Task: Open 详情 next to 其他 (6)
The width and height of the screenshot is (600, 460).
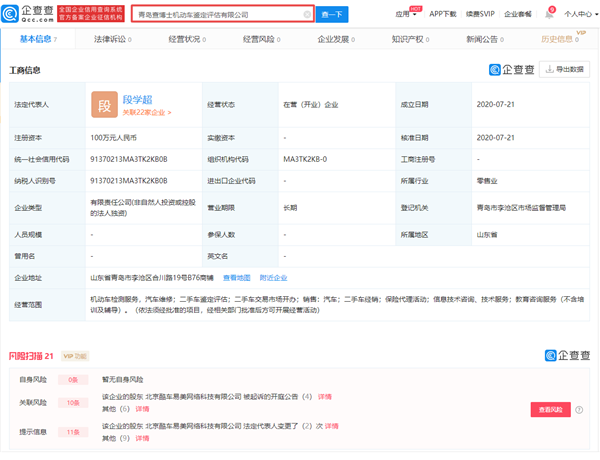Action: (x=142, y=409)
